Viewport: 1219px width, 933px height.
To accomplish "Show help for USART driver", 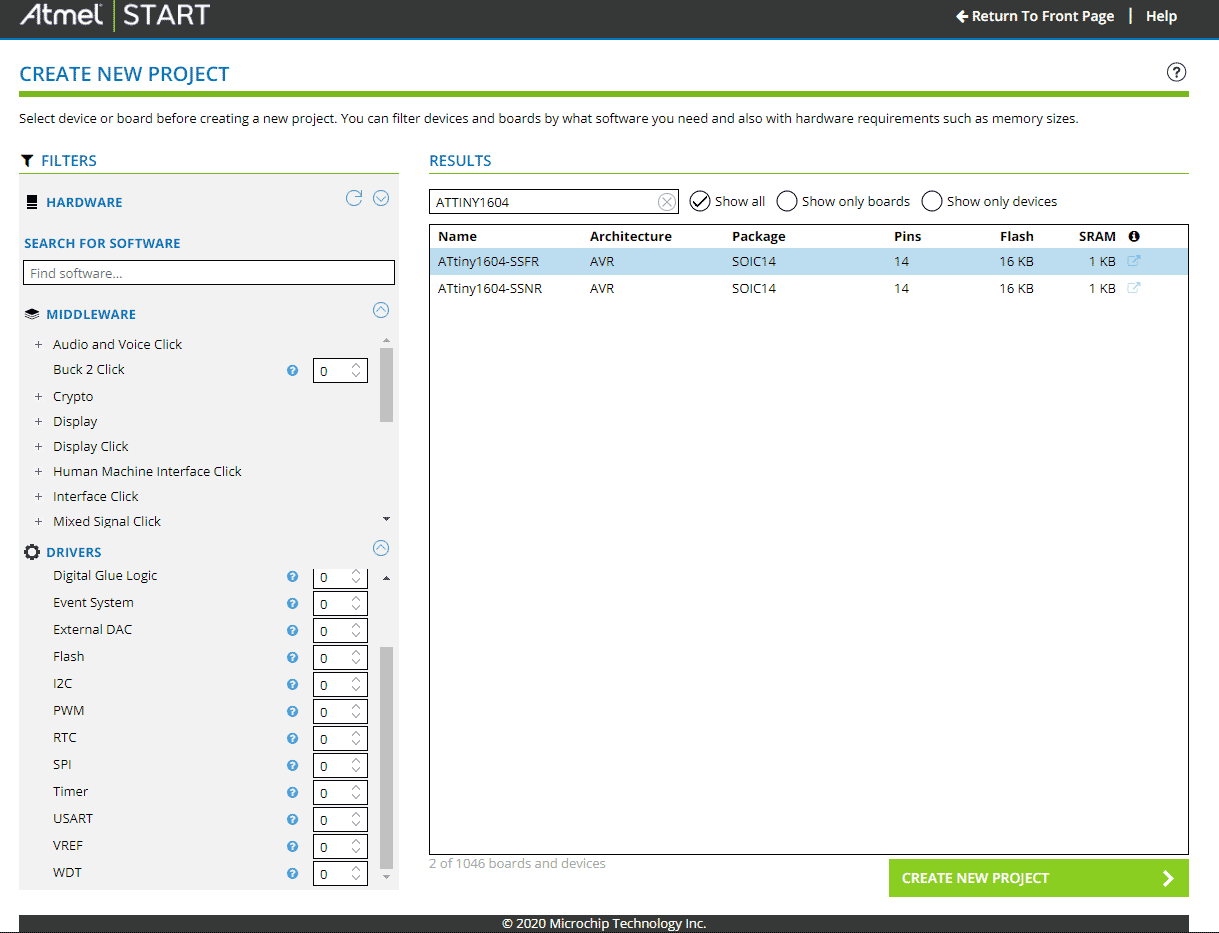I will pos(293,819).
